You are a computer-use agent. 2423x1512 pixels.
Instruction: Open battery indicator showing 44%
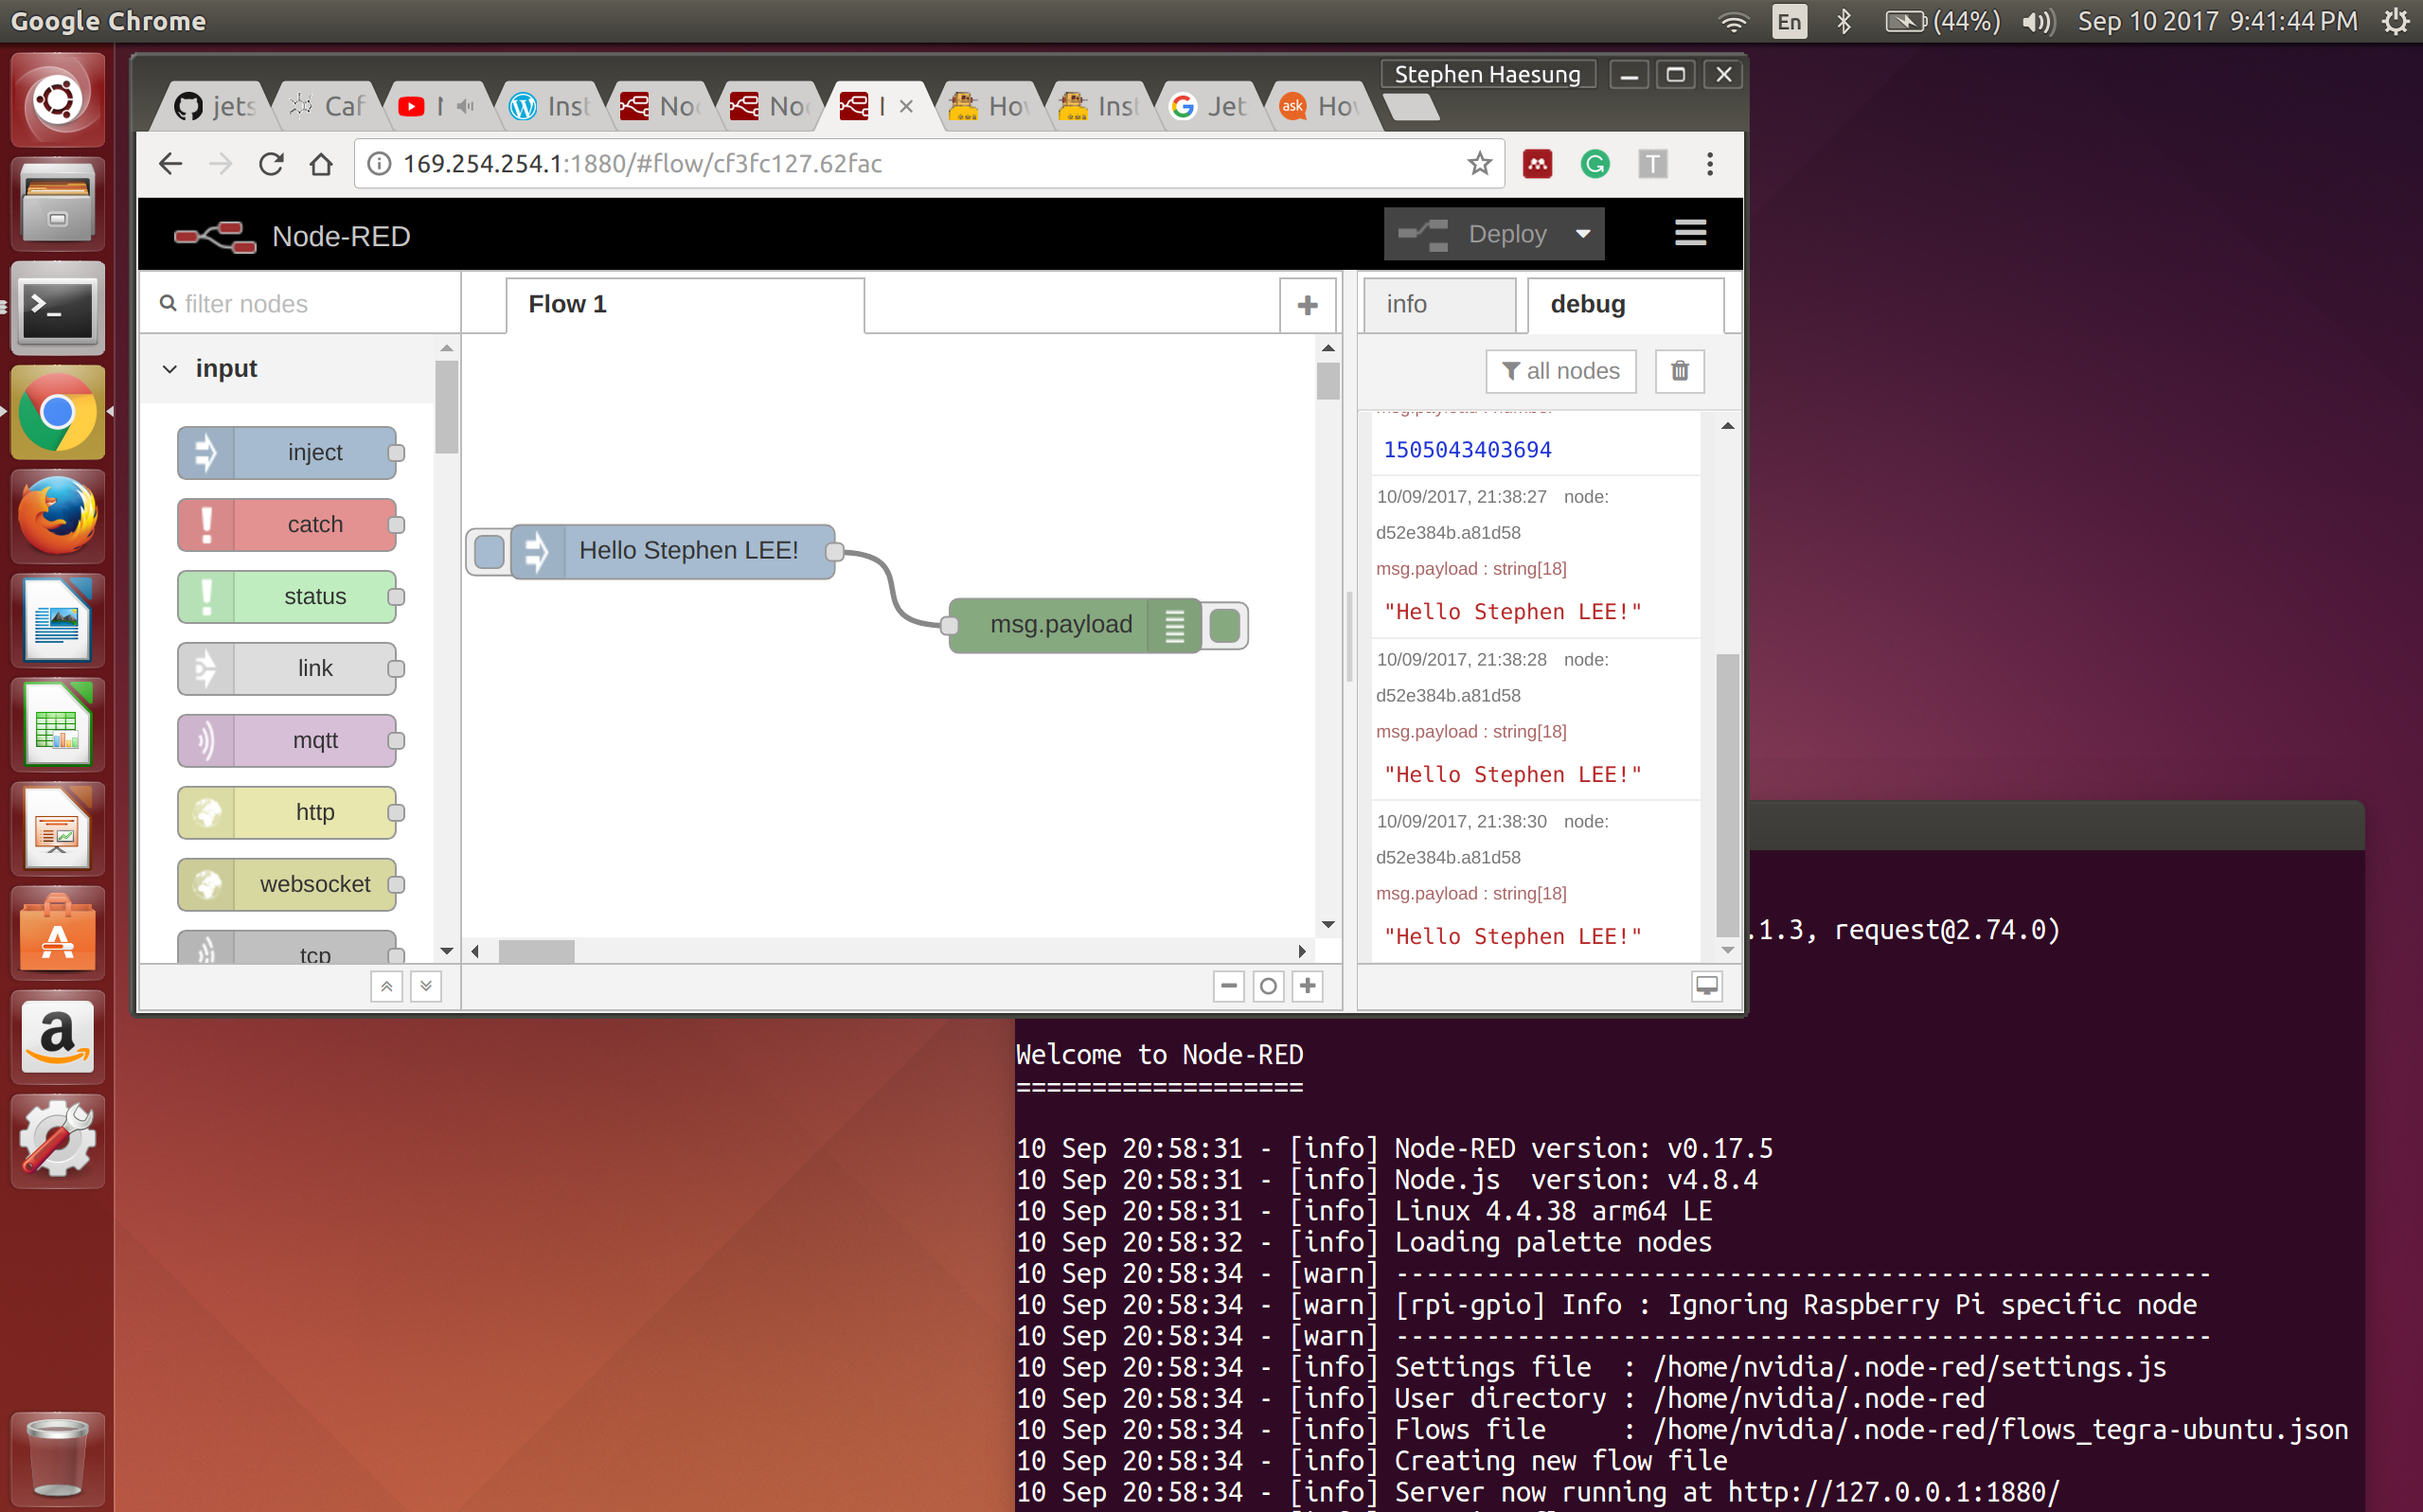[1942, 21]
